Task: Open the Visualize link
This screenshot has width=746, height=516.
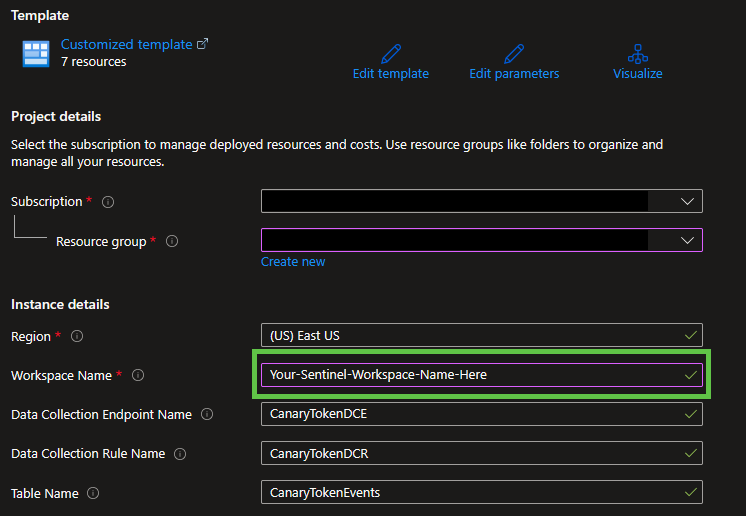Action: tap(638, 74)
